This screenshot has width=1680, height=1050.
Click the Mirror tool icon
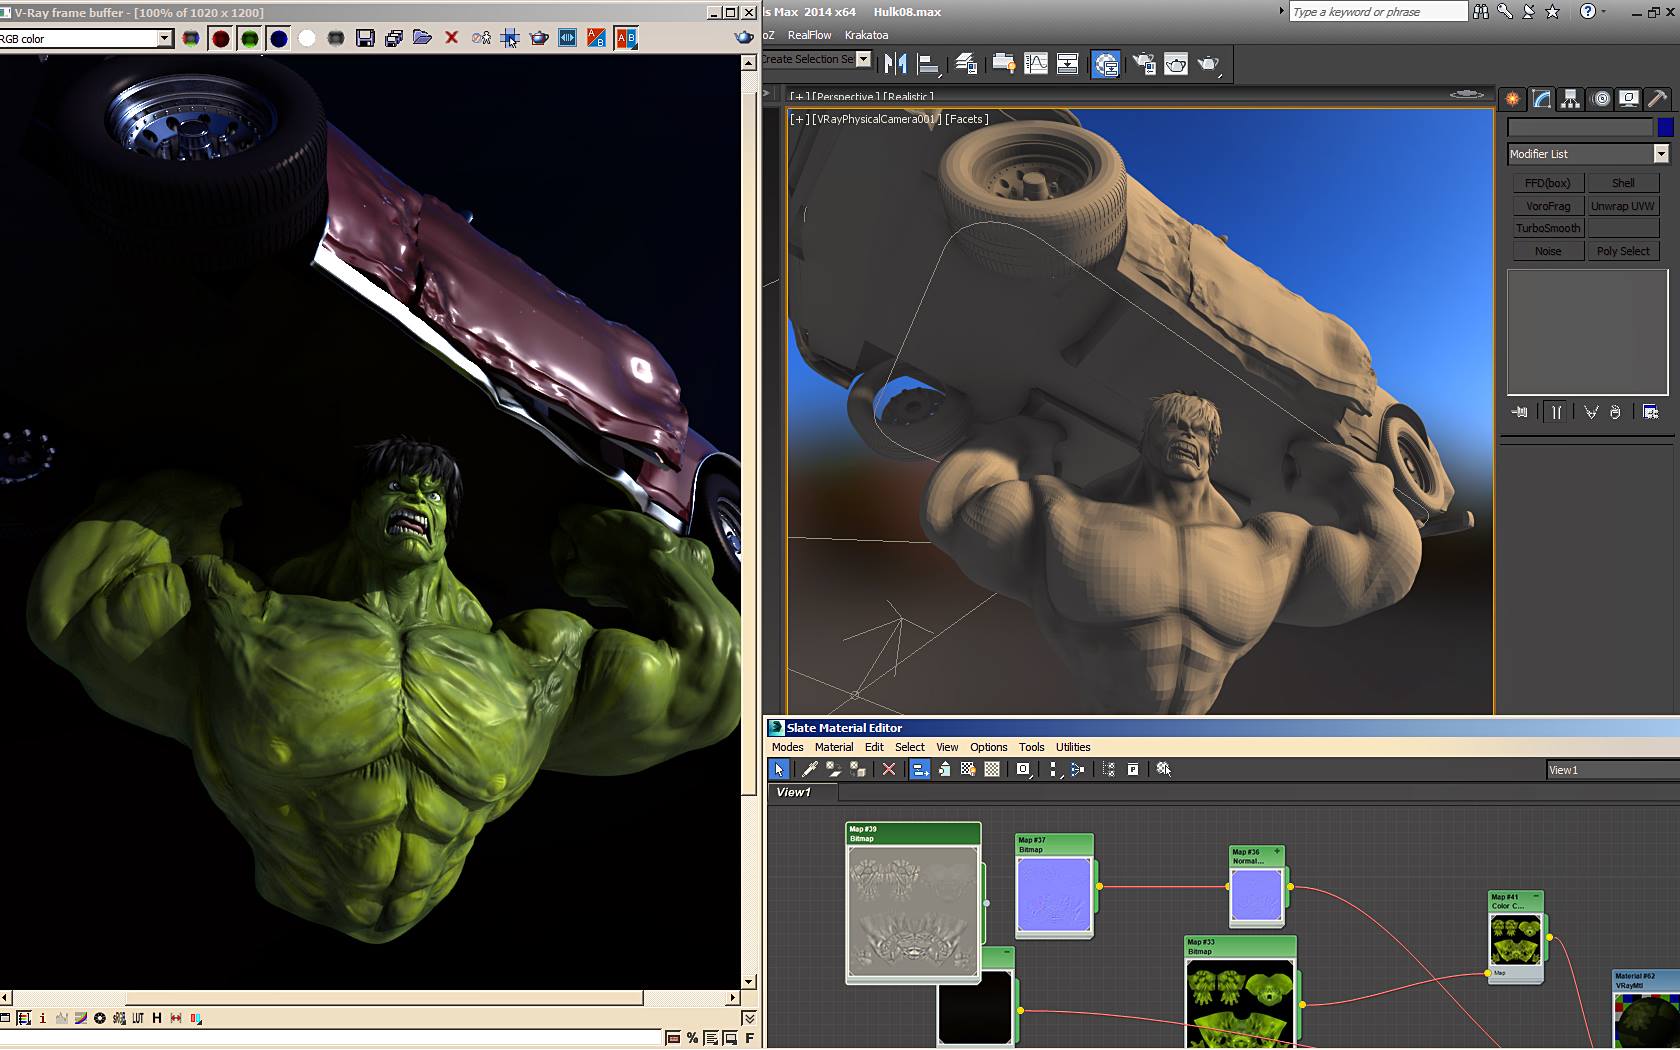tap(896, 64)
